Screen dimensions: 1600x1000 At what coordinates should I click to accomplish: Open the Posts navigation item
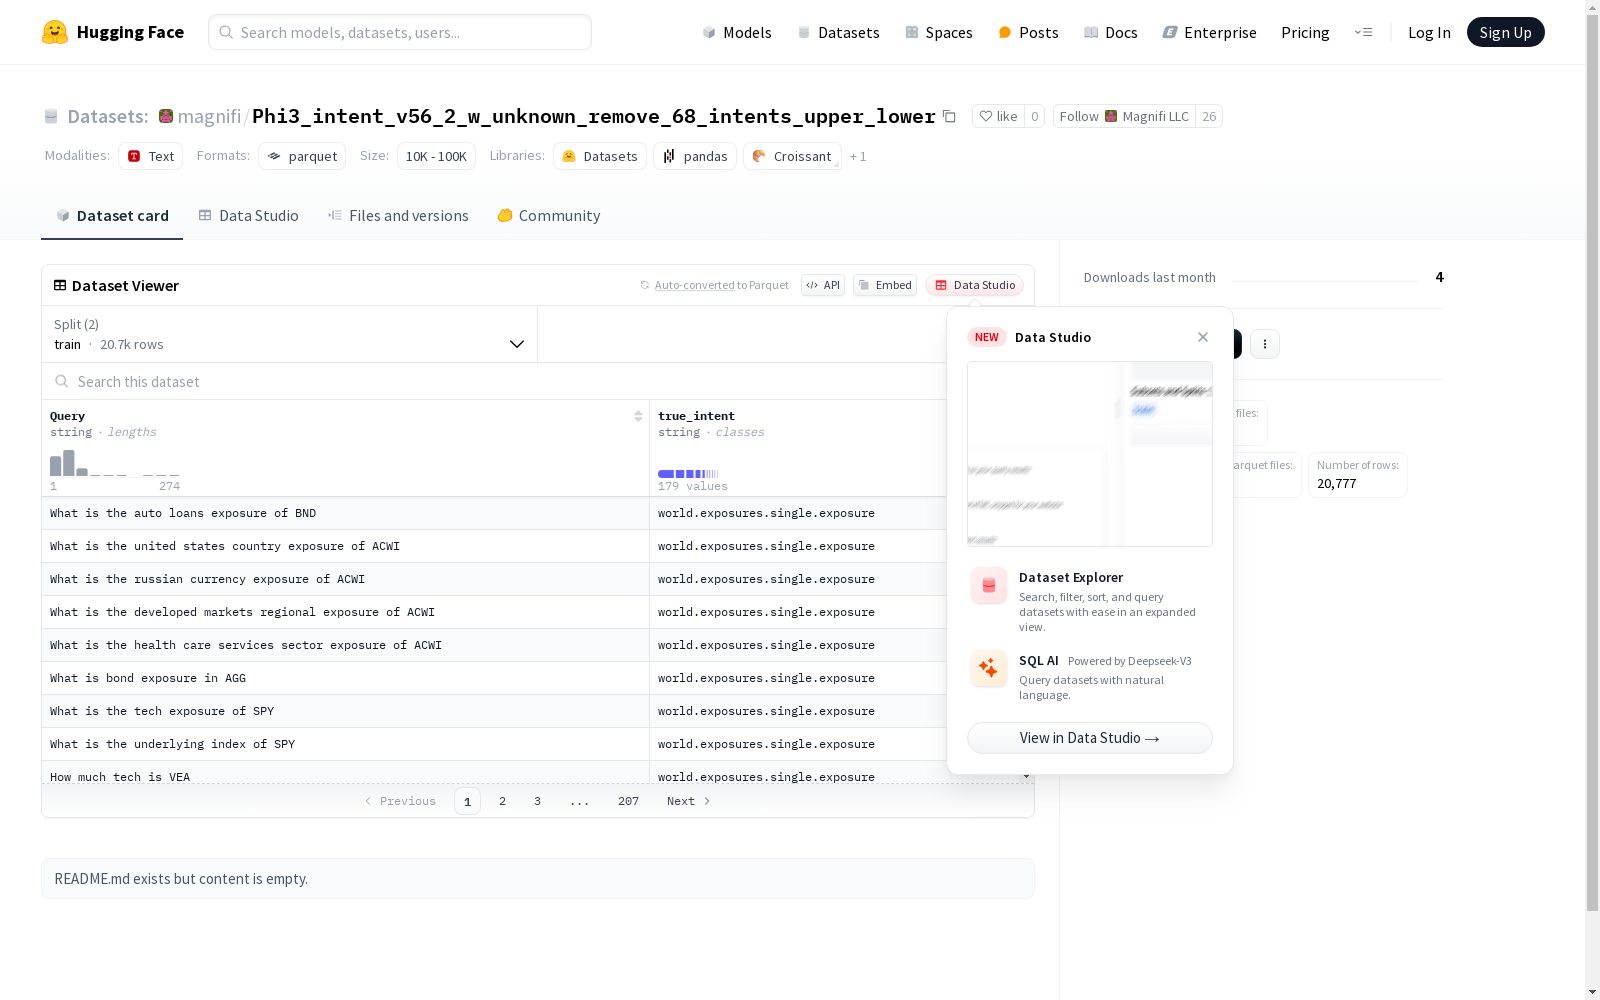pyautogui.click(x=1028, y=32)
